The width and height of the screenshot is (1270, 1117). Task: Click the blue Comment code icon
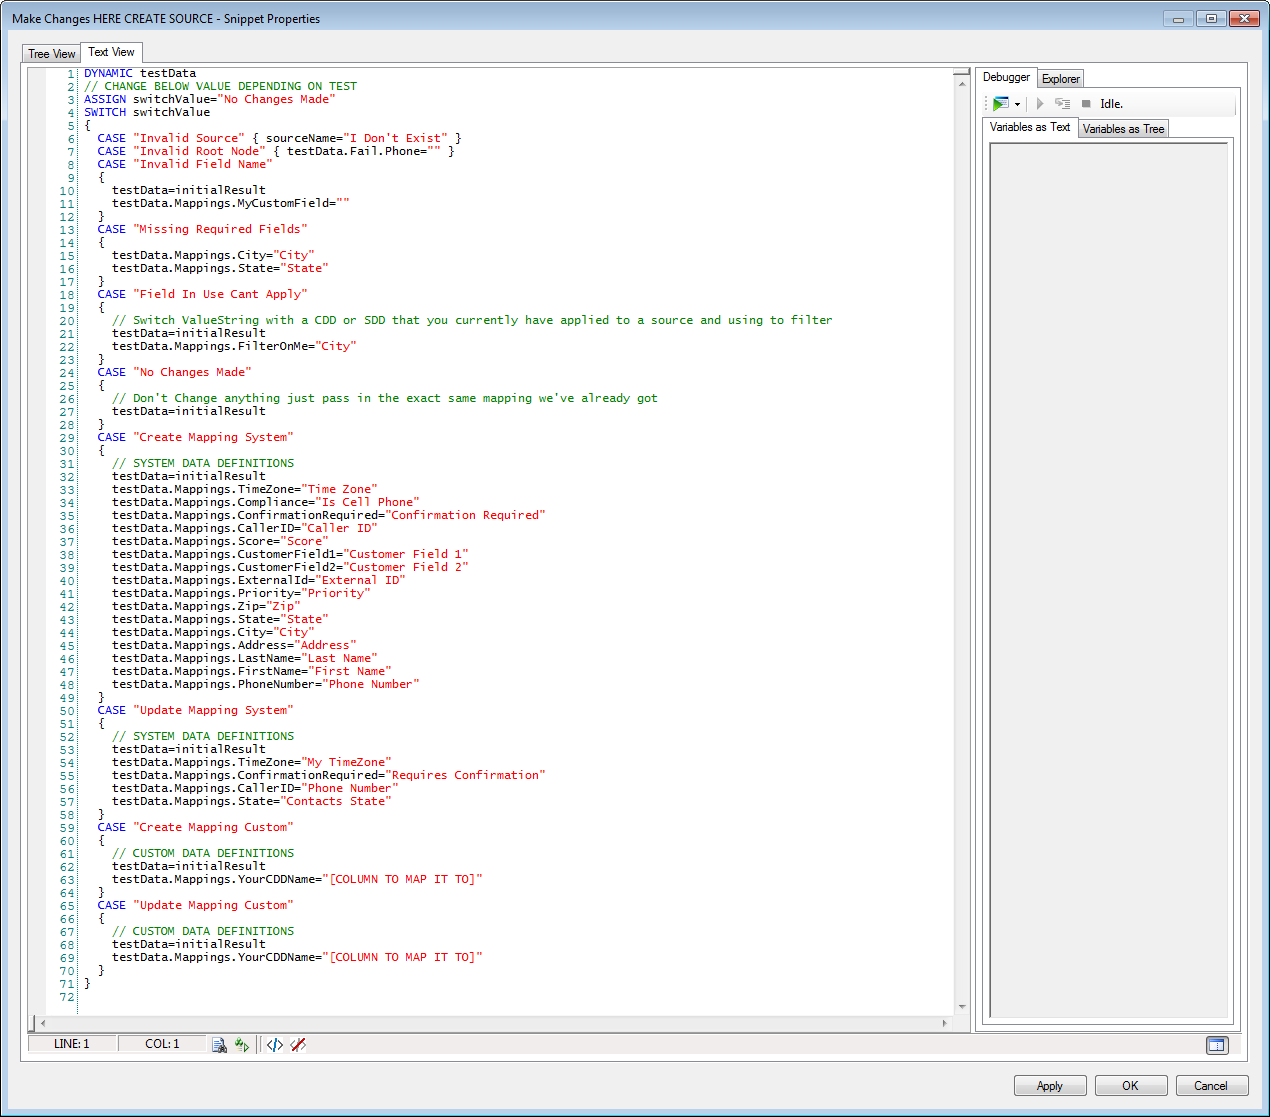274,1045
